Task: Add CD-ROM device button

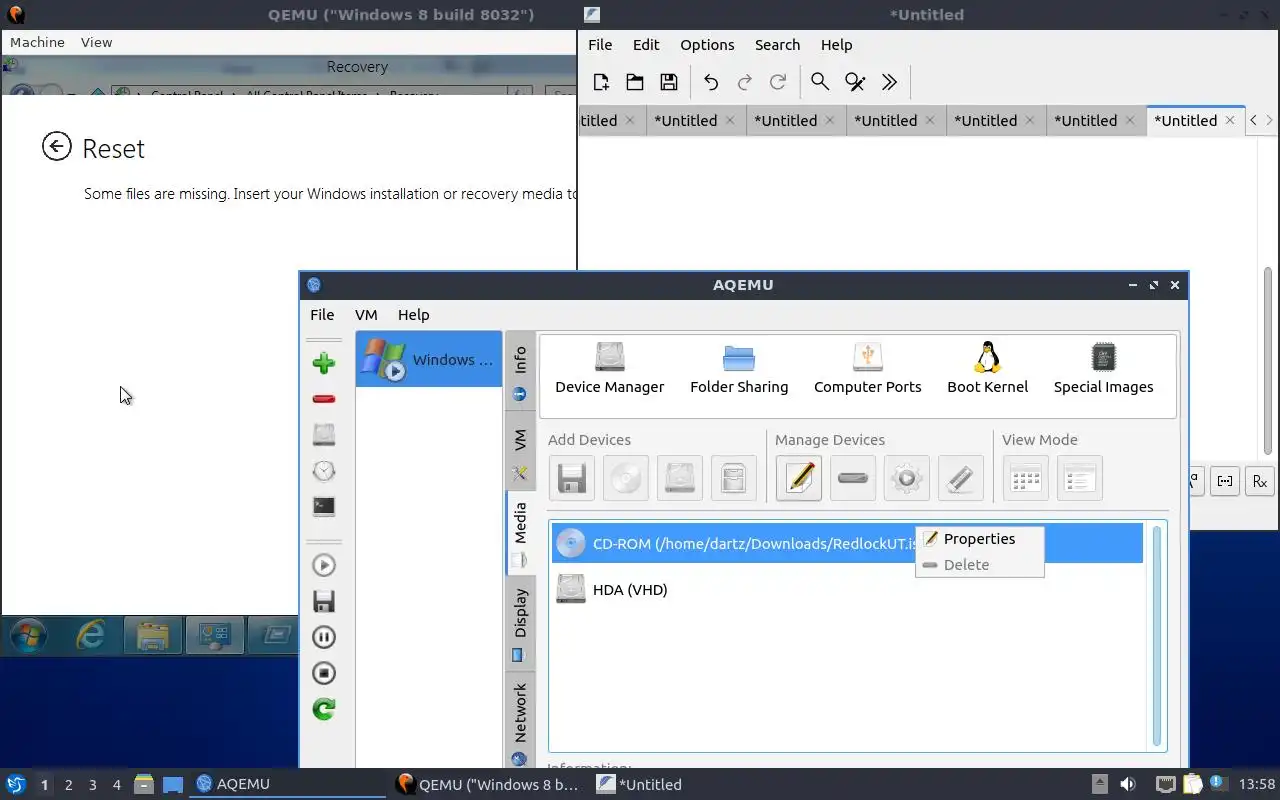Action: 625,478
